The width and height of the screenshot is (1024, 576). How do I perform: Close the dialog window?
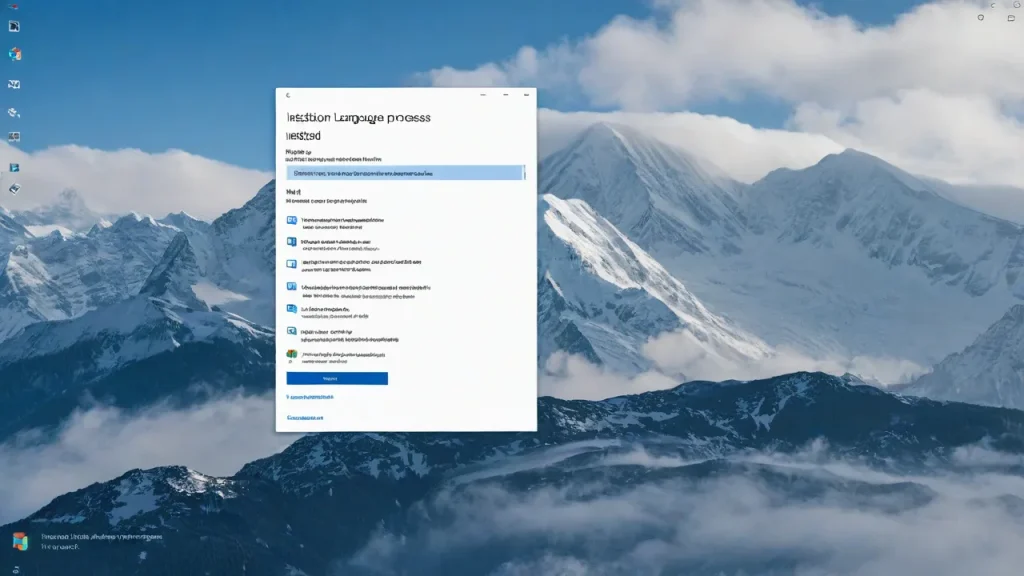click(526, 95)
